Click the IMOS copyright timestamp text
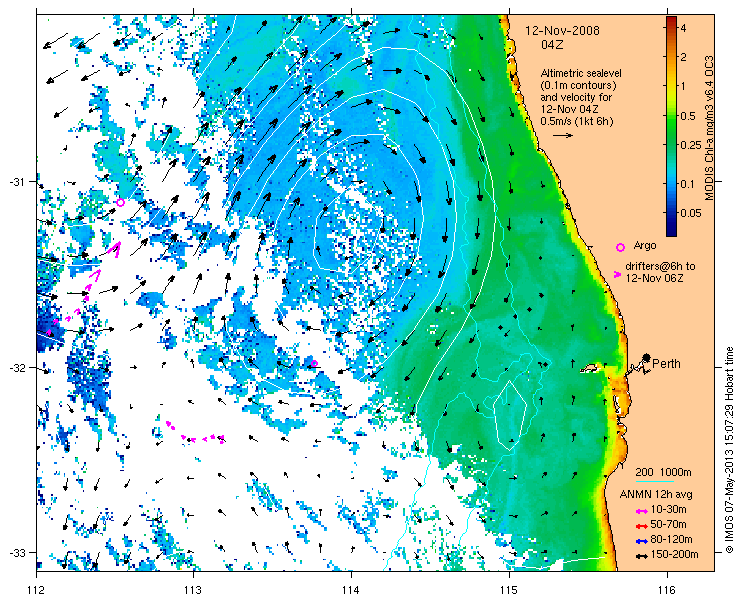The height and width of the screenshot is (600, 740). (x=730, y=450)
